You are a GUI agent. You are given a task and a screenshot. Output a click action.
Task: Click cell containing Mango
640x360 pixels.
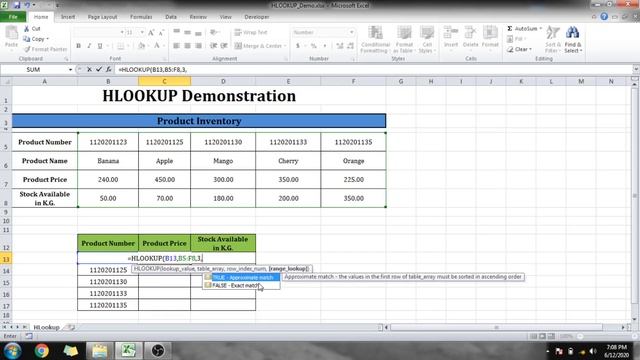pyautogui.click(x=223, y=161)
